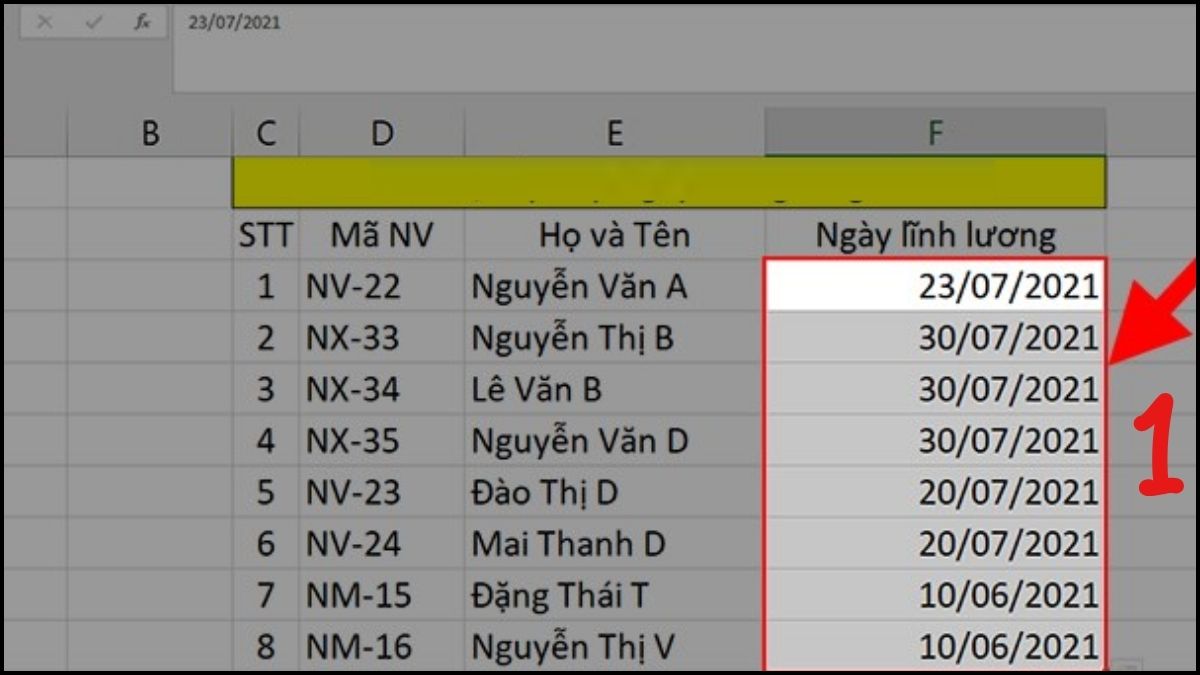This screenshot has width=1200, height=675.
Task: Click the STT header cell
Action: pos(265,234)
